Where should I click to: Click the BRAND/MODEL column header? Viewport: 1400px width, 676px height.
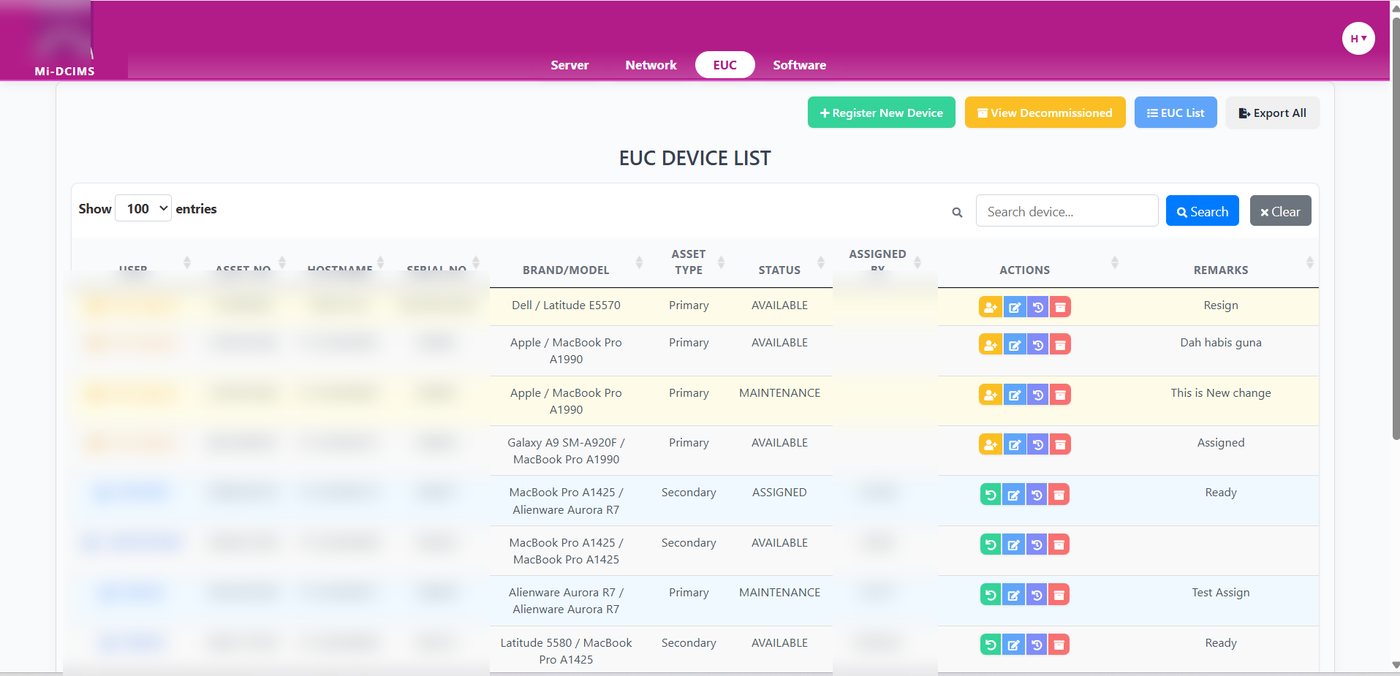565,270
